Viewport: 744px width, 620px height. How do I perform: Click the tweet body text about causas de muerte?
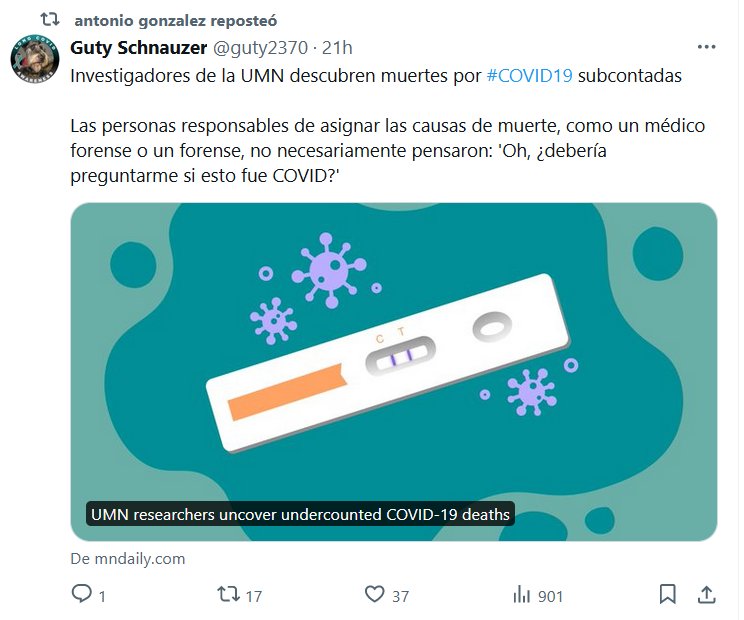(x=387, y=151)
